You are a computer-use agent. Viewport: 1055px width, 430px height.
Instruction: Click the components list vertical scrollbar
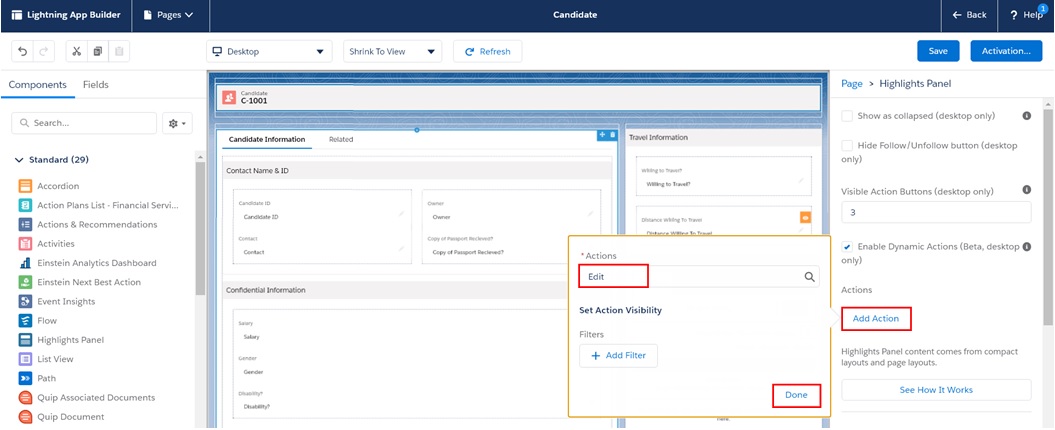pos(200,229)
